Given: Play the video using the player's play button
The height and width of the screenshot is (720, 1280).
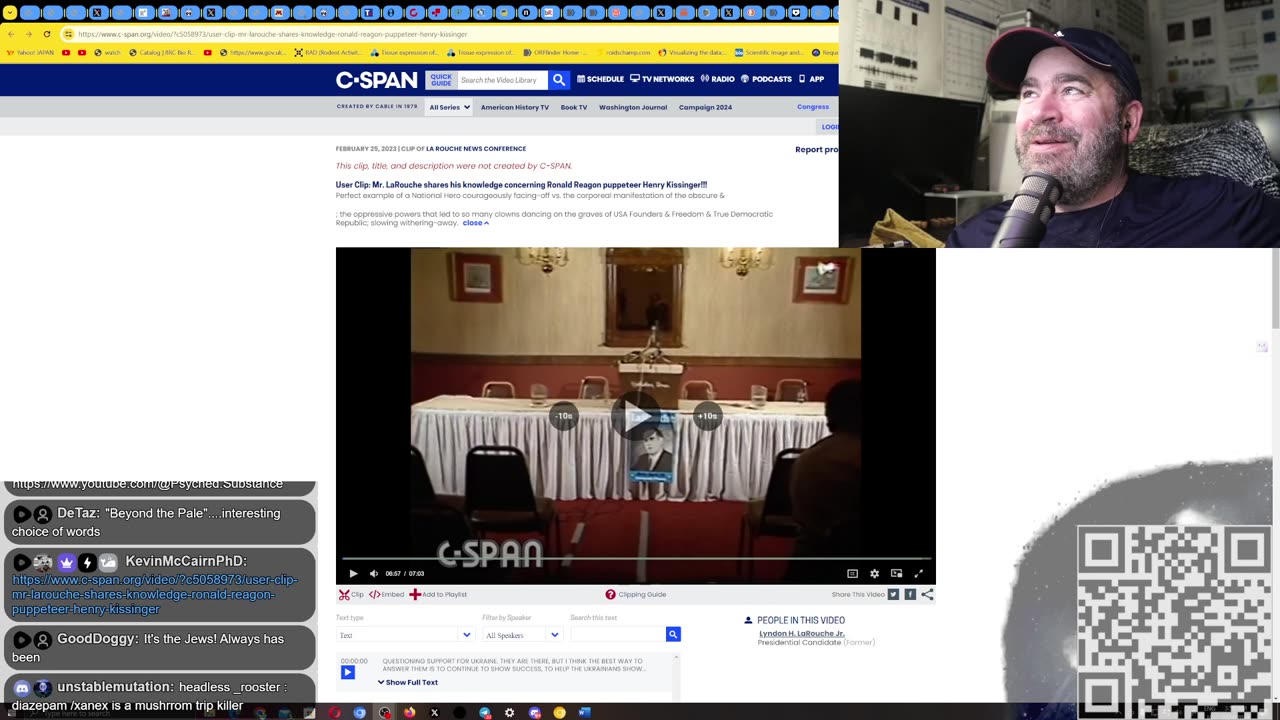Looking at the screenshot, I should 353,573.
